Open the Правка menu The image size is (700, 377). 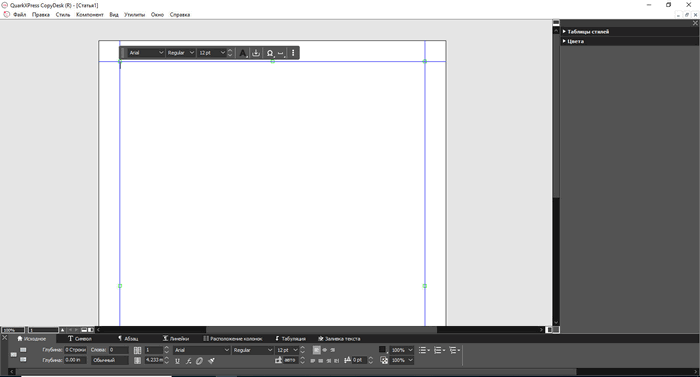coord(41,15)
